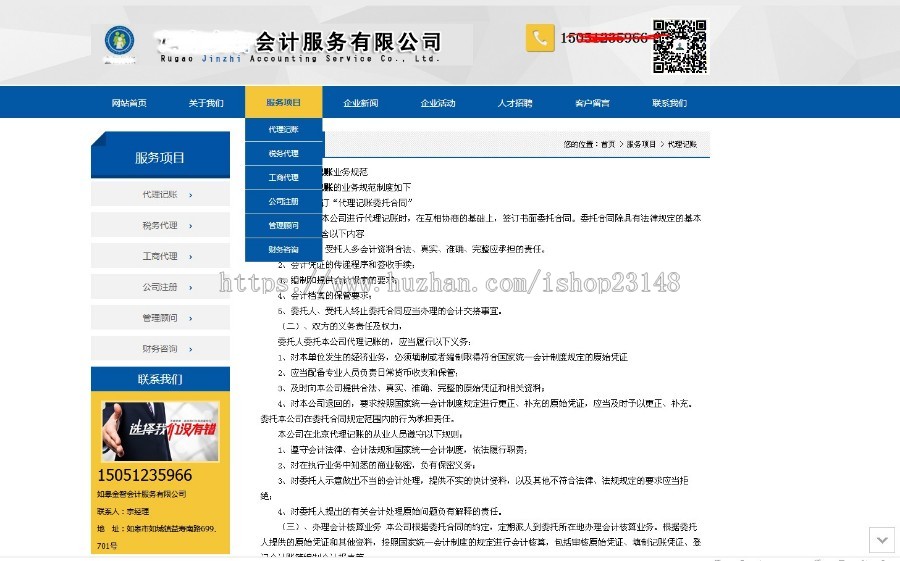Choose 工商代理 in the dropdown menu
This screenshot has width=900, height=561.
pos(284,177)
